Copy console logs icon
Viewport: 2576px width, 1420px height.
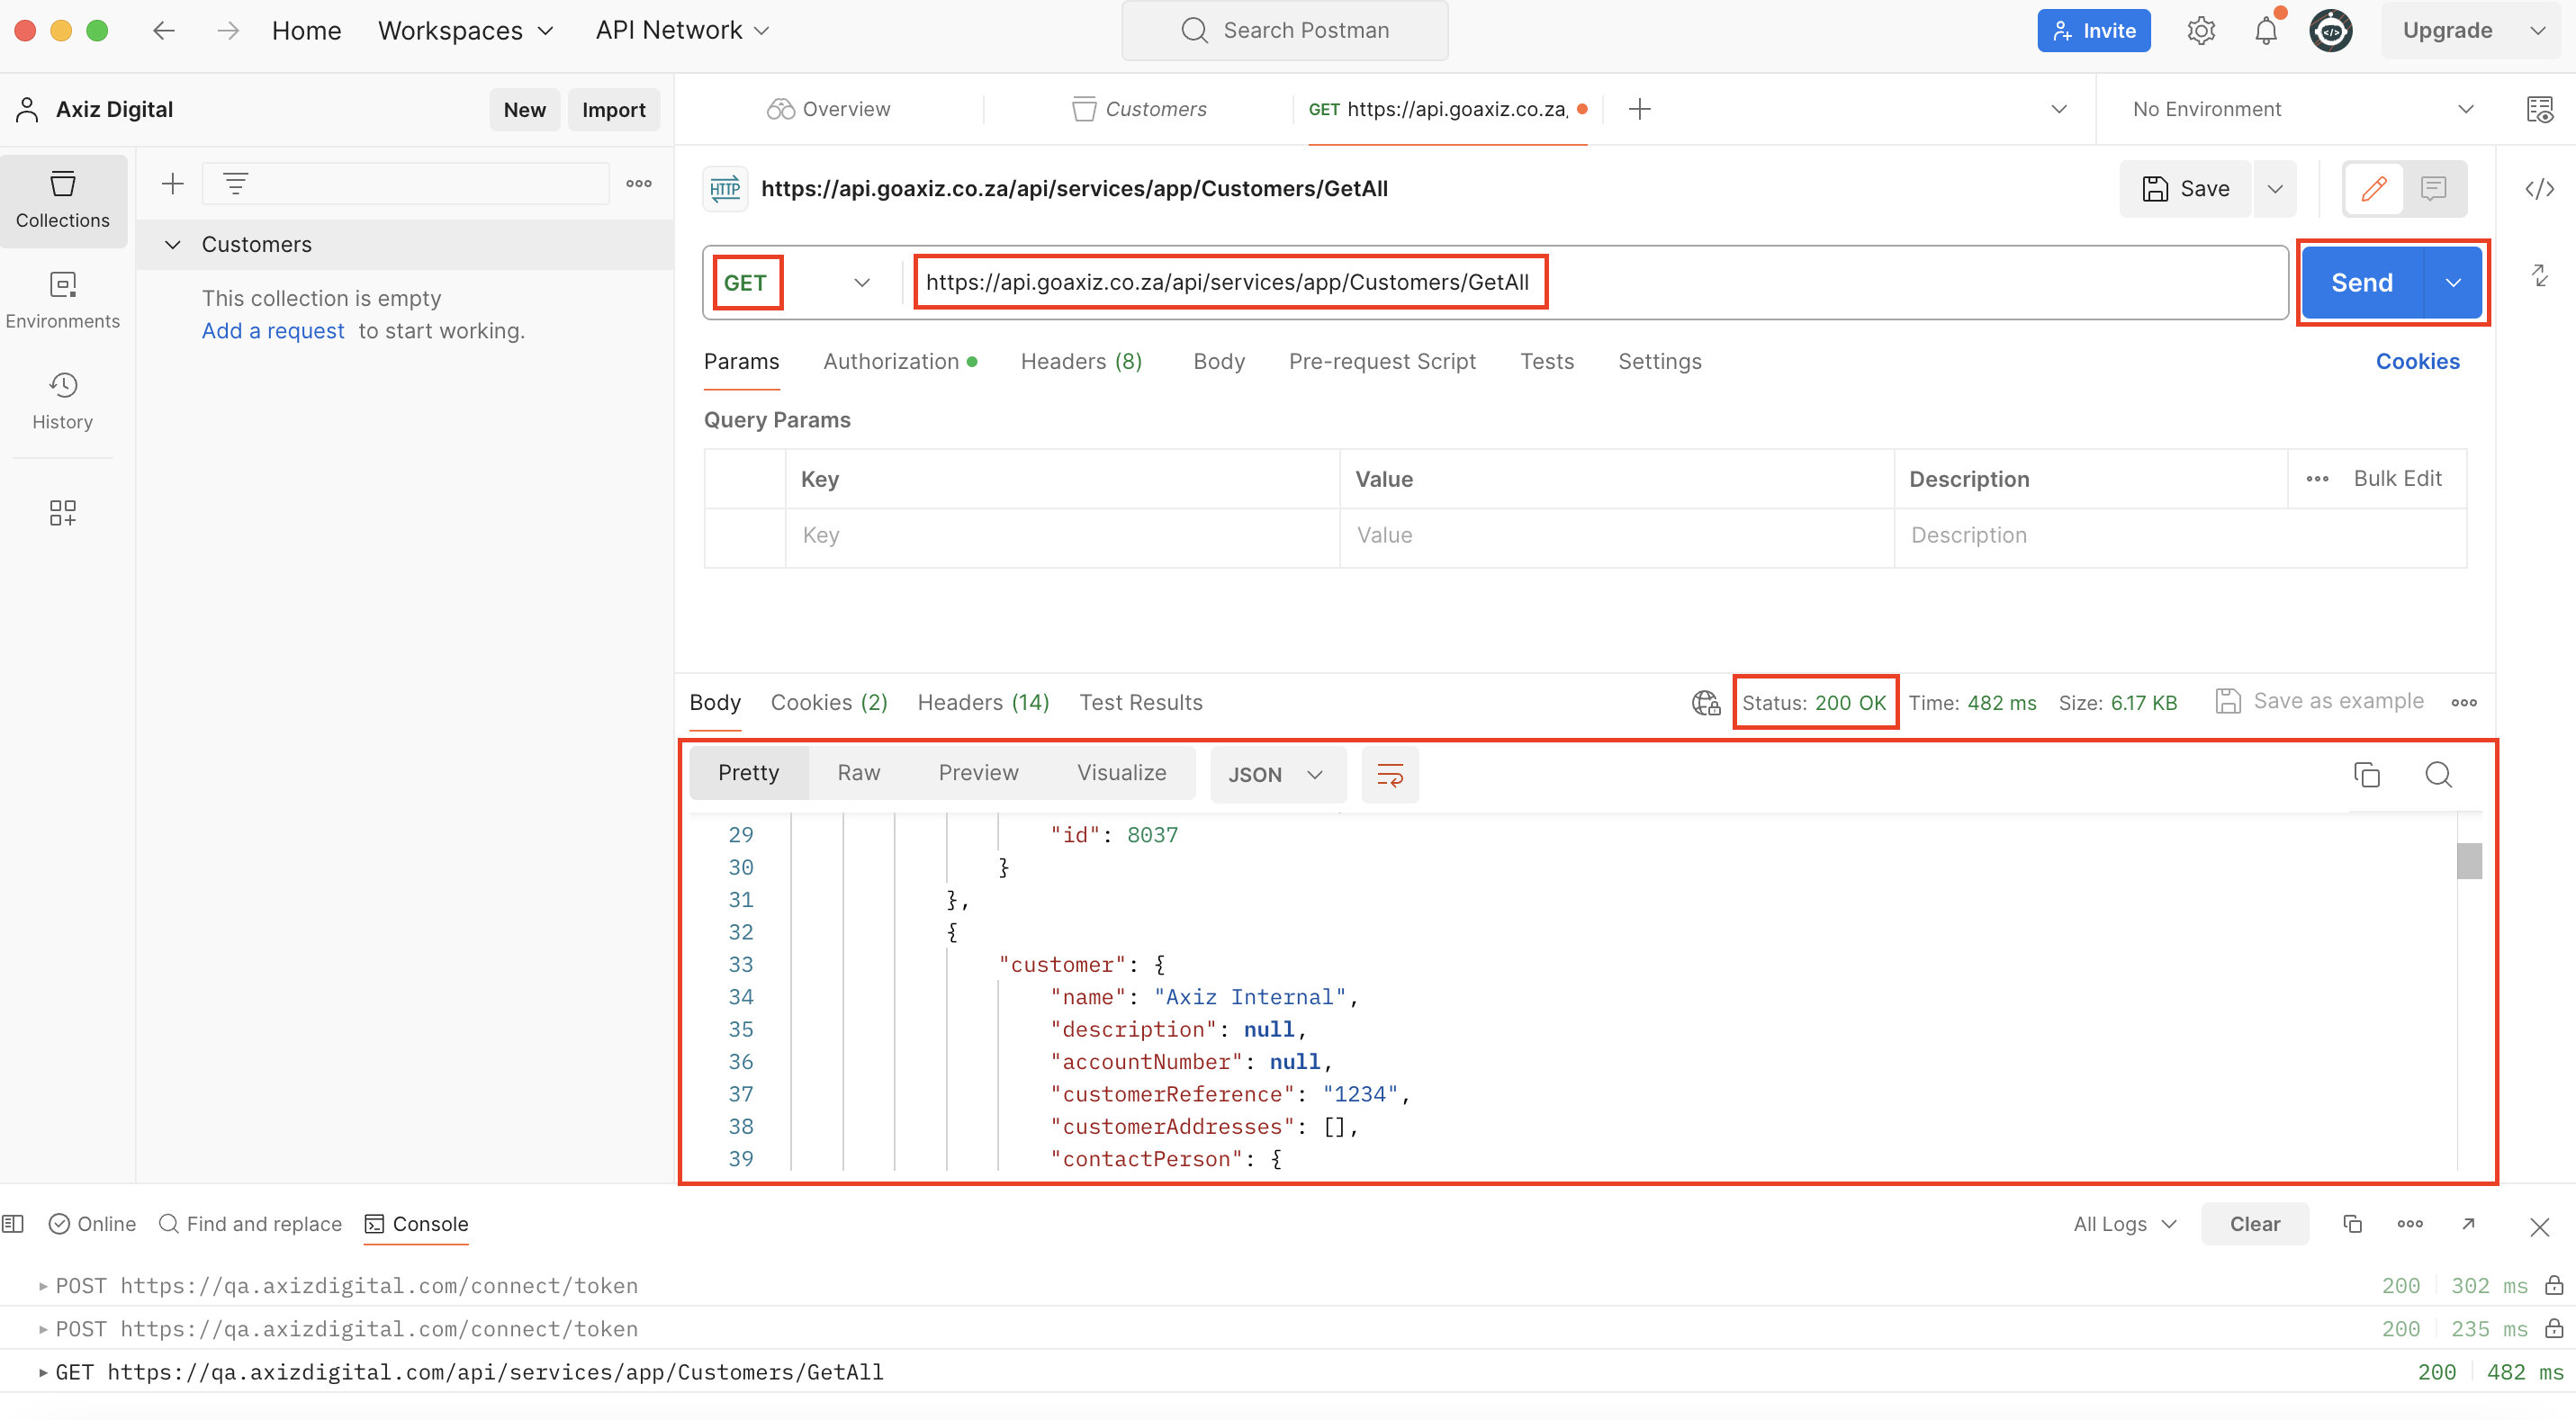(2352, 1224)
